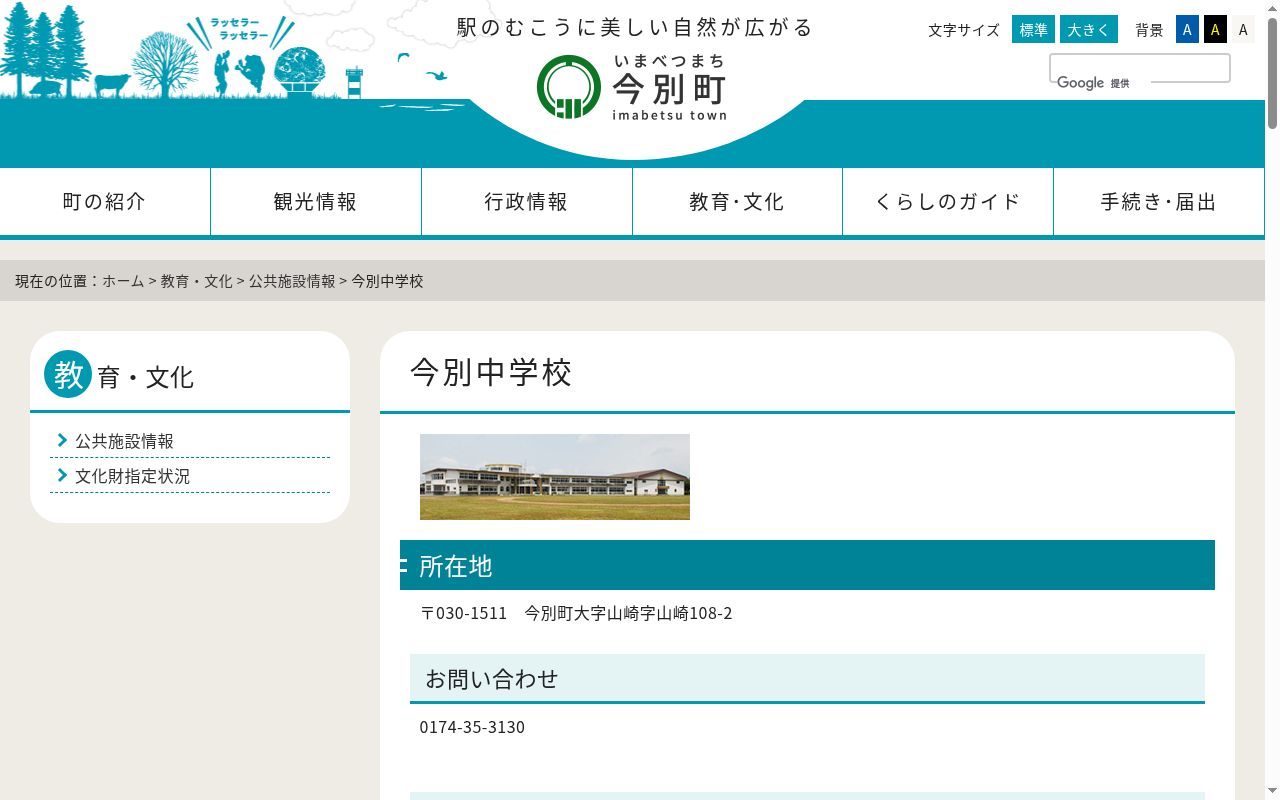Click the chevron beside 文化財指定状況

62,475
